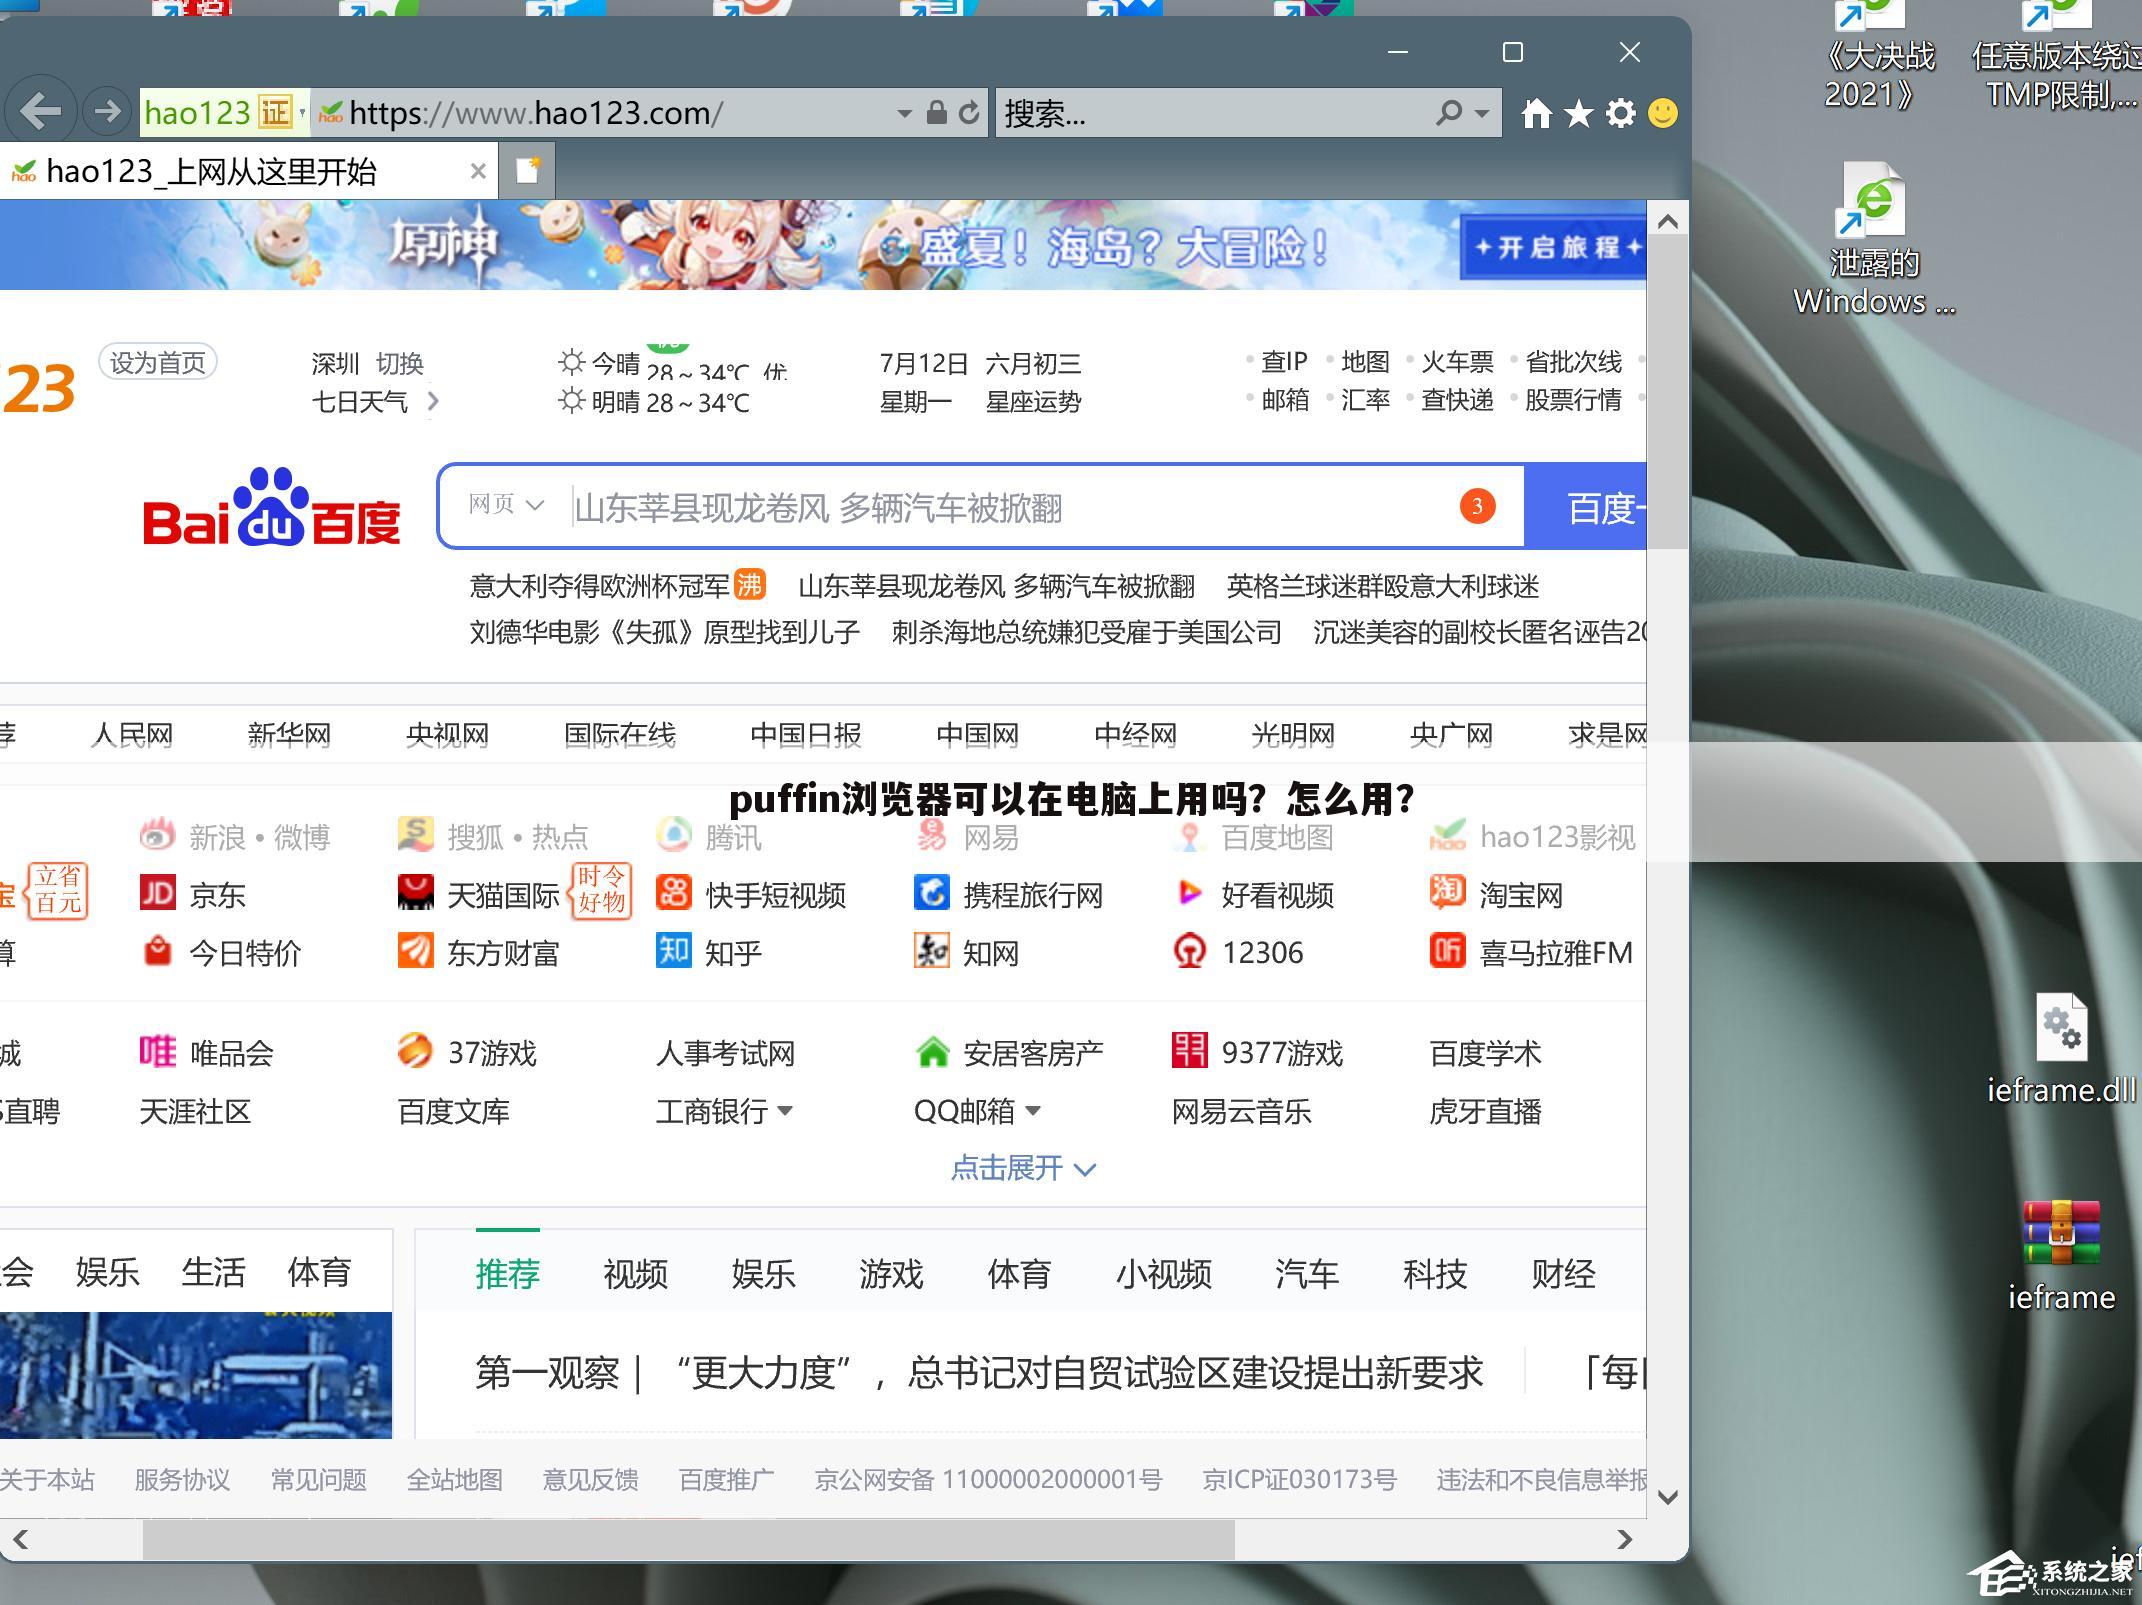
Task: Expand more sites via 点击展开
Action: coord(1023,1167)
